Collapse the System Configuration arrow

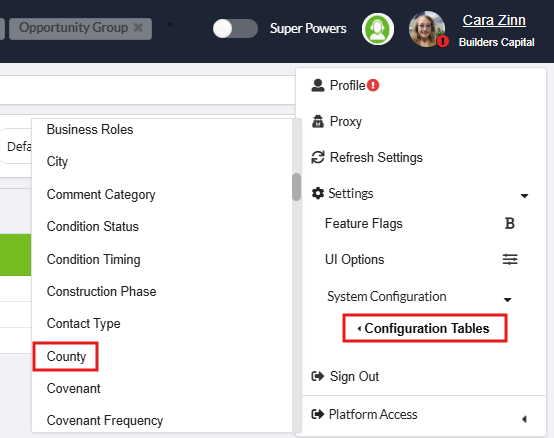[x=507, y=300]
